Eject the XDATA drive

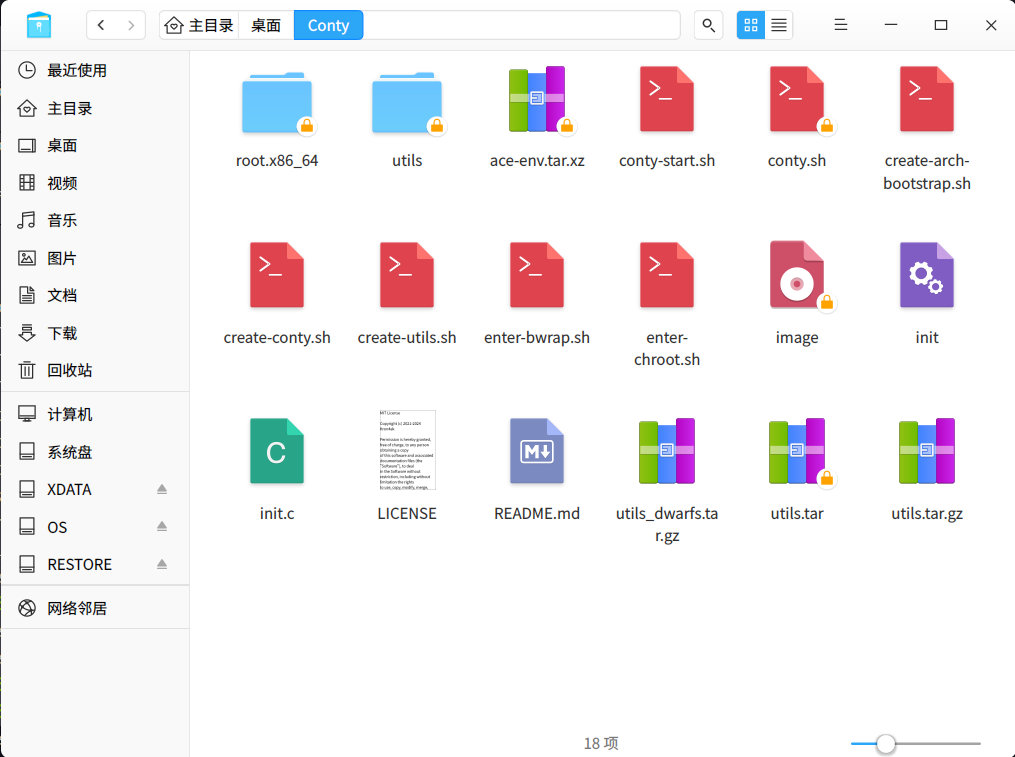[162, 490]
